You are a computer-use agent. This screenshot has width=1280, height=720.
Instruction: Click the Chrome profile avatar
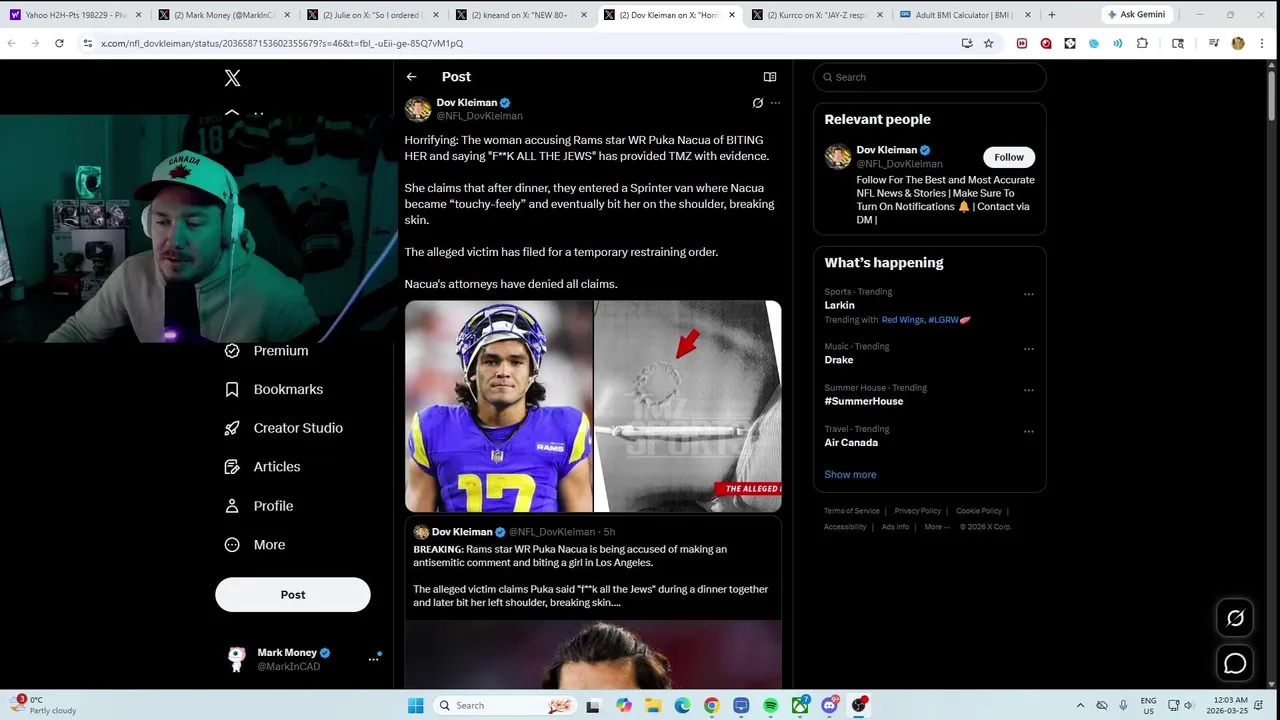(x=1238, y=43)
